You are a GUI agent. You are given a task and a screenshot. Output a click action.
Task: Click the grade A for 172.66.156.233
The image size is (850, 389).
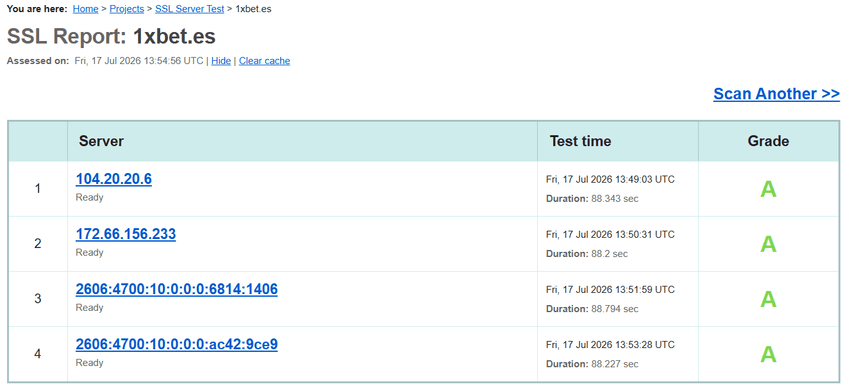(768, 244)
